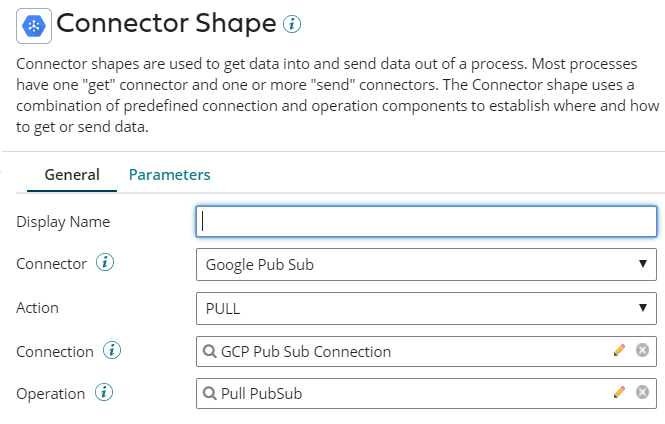Screen dimensions: 665x424
Task: Show help for the Connector field
Action: point(105,264)
